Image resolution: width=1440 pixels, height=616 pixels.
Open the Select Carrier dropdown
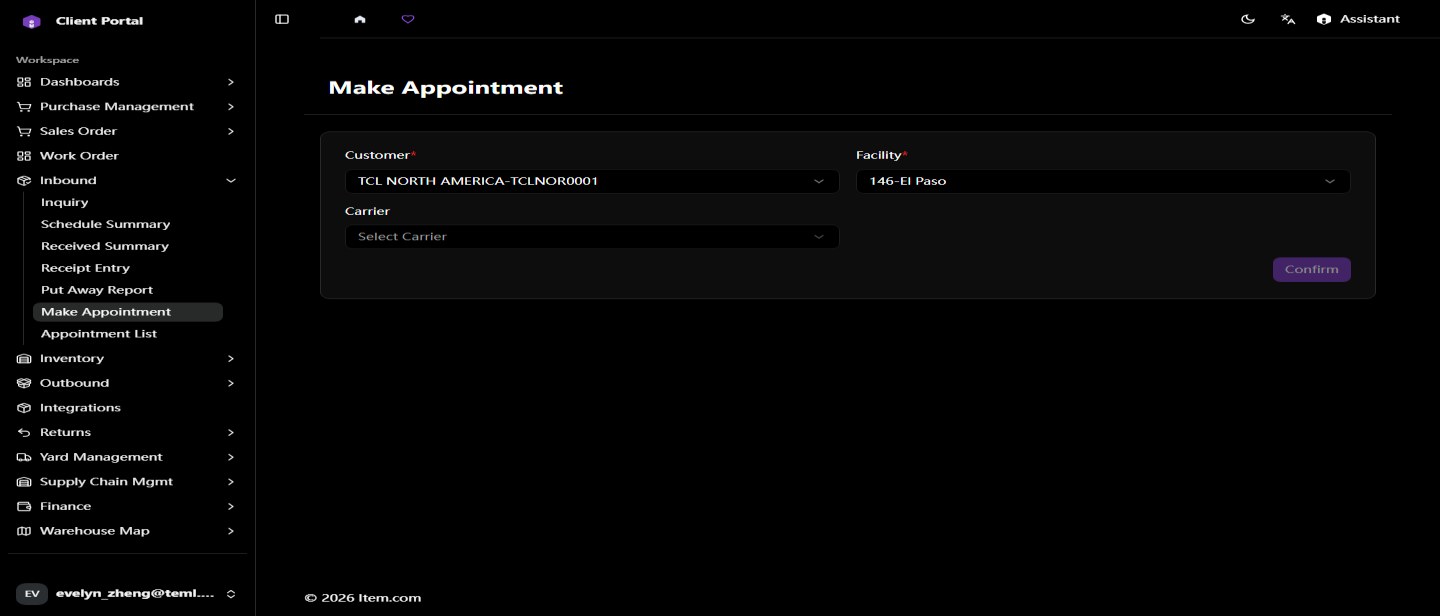click(592, 237)
